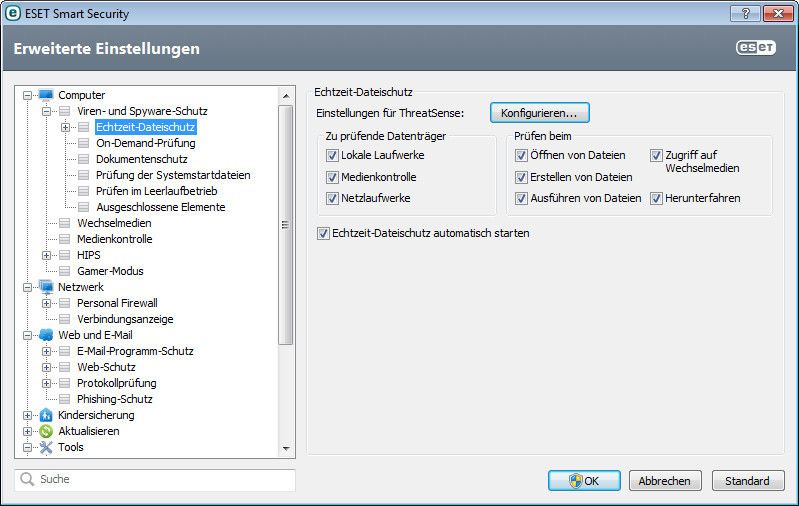Viewport: 799px width, 506px height.
Task: Open Prüfen im Leerlaufbetrieb settings
Action: click(x=156, y=191)
